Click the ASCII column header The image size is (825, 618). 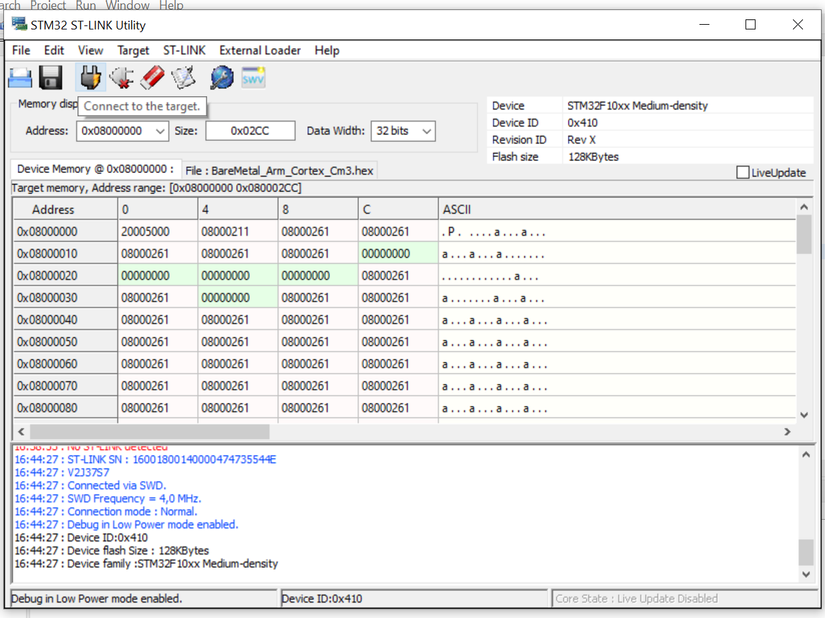(617, 209)
